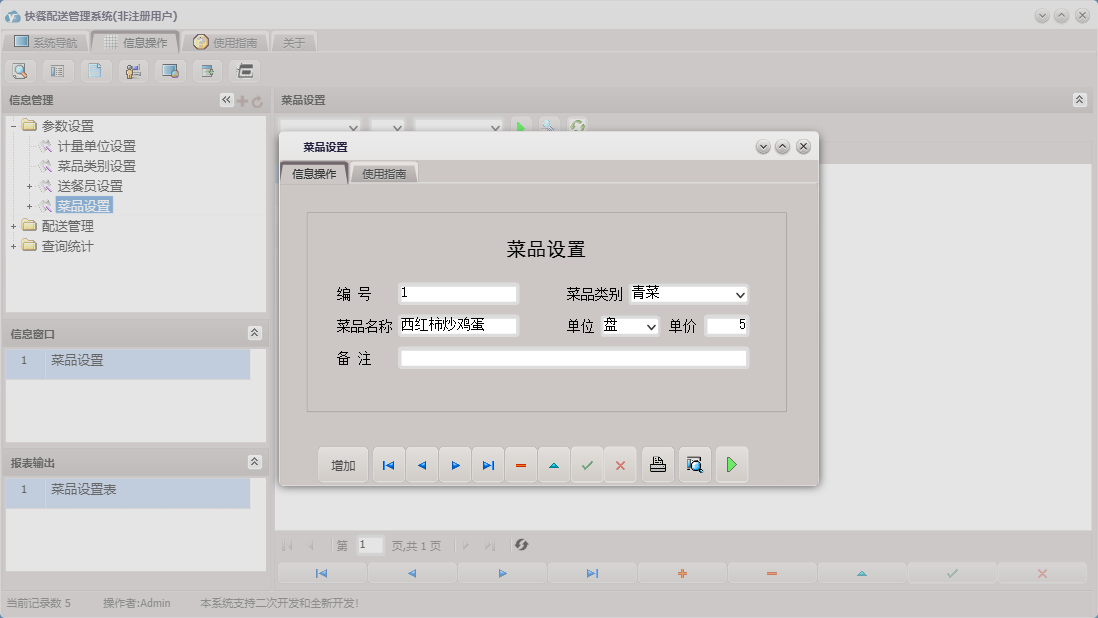Screen dimensions: 1098x618
Task: Click the print icon in the dialog toolbar
Action: (657, 464)
